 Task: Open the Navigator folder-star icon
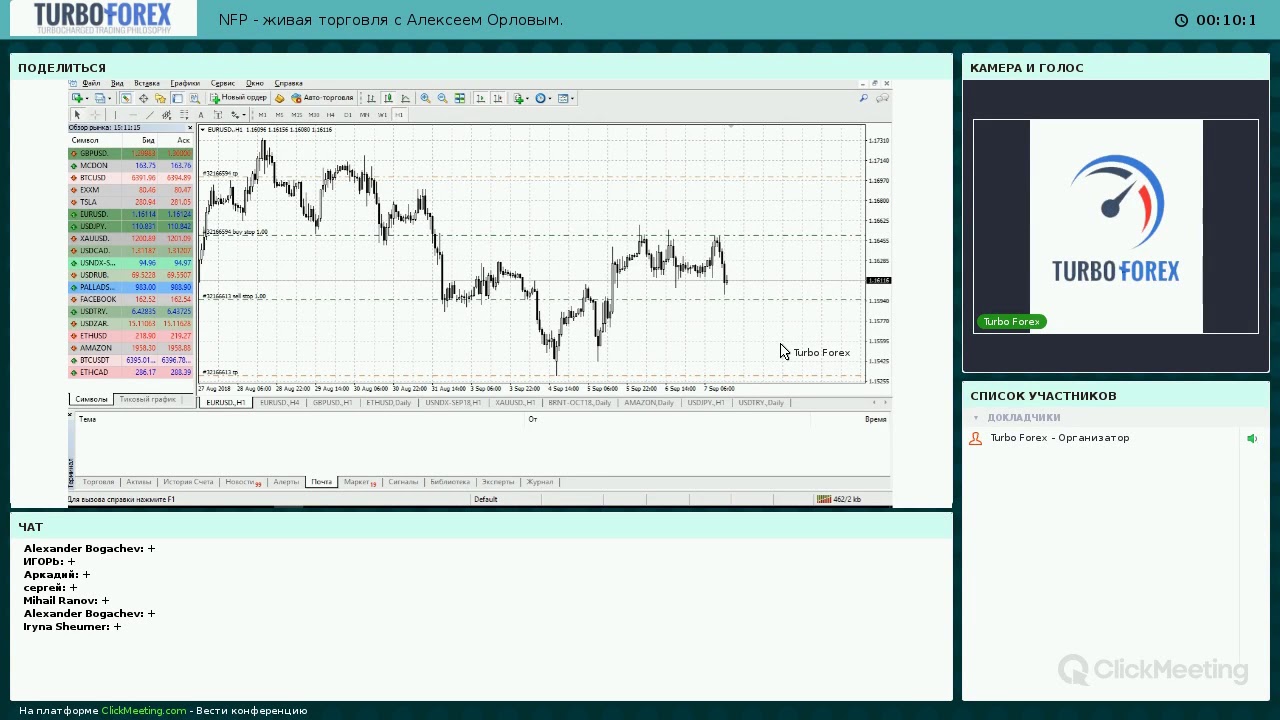[x=160, y=98]
